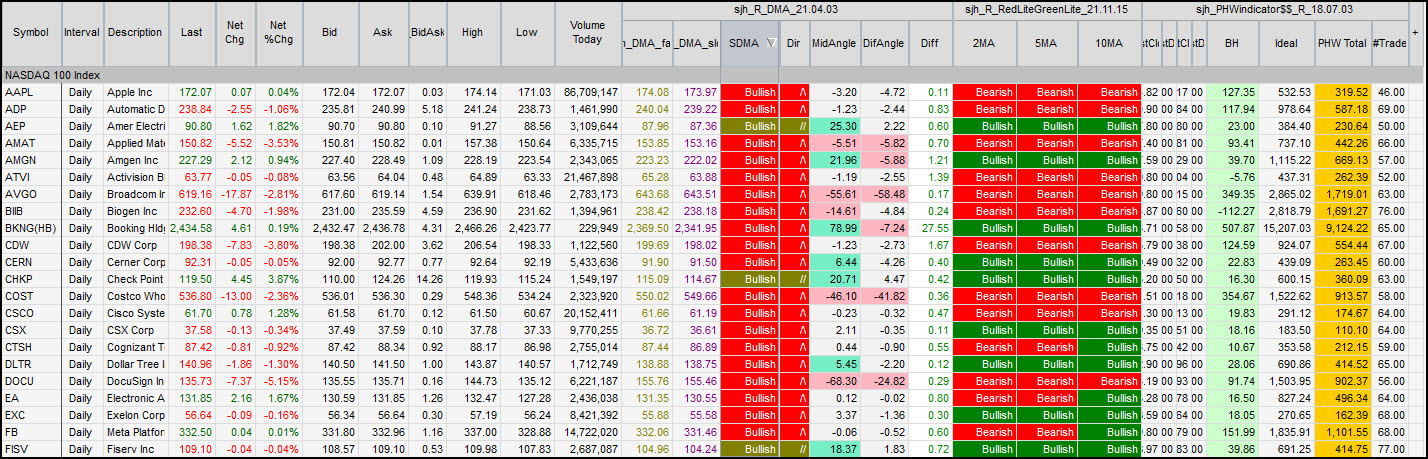Screen dimensions: 1428x459
Task: Open the AMAT symbol row
Action: click(x=22, y=143)
